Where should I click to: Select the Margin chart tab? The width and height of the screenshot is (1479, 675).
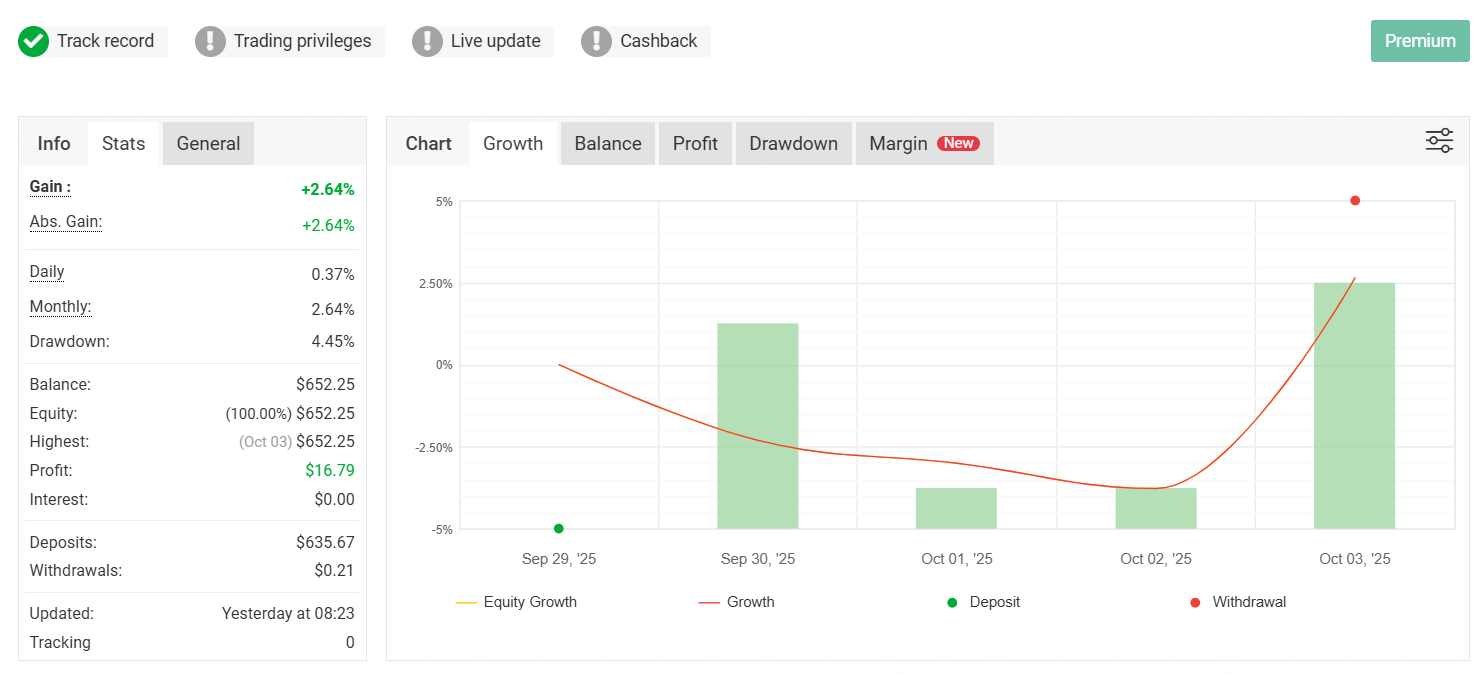[898, 143]
